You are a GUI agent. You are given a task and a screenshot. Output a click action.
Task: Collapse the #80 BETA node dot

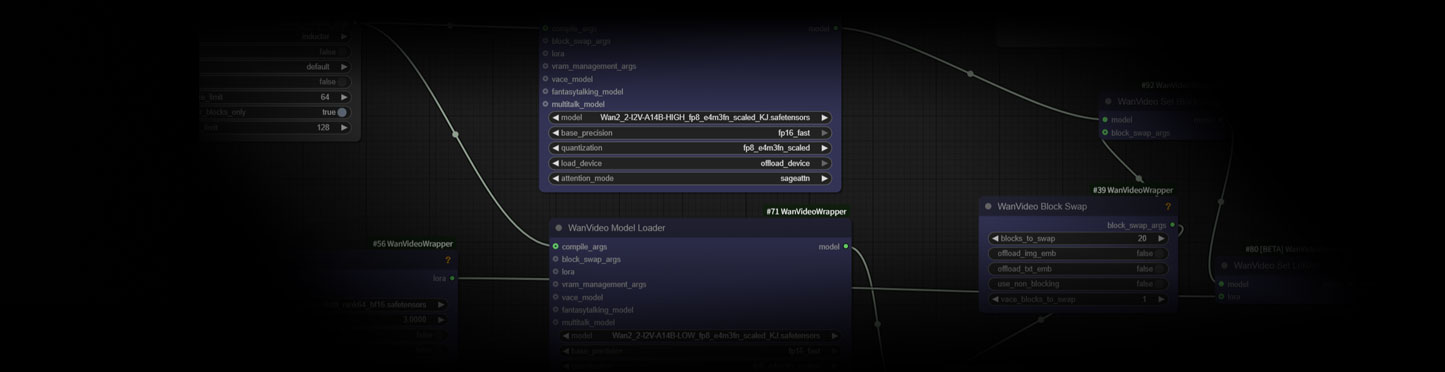point(1225,266)
